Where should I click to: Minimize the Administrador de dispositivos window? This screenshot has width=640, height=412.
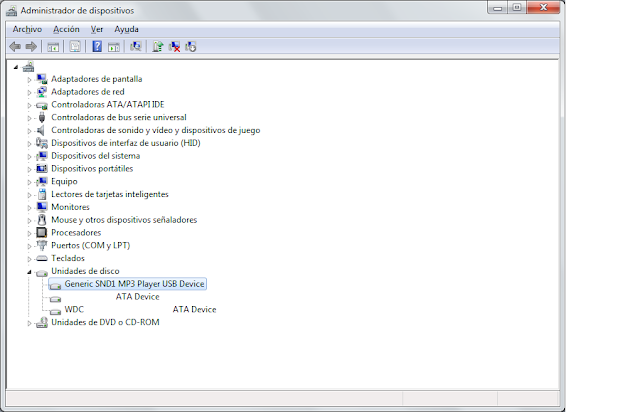pos(498,7)
